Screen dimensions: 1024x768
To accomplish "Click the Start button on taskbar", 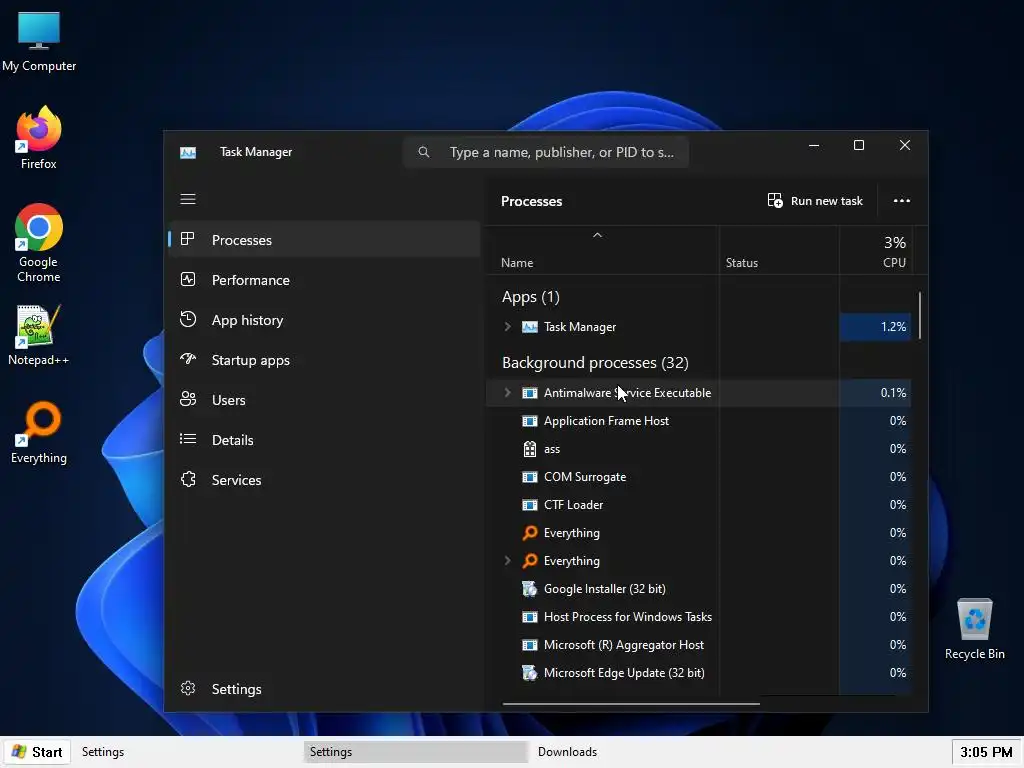I will coord(37,752).
